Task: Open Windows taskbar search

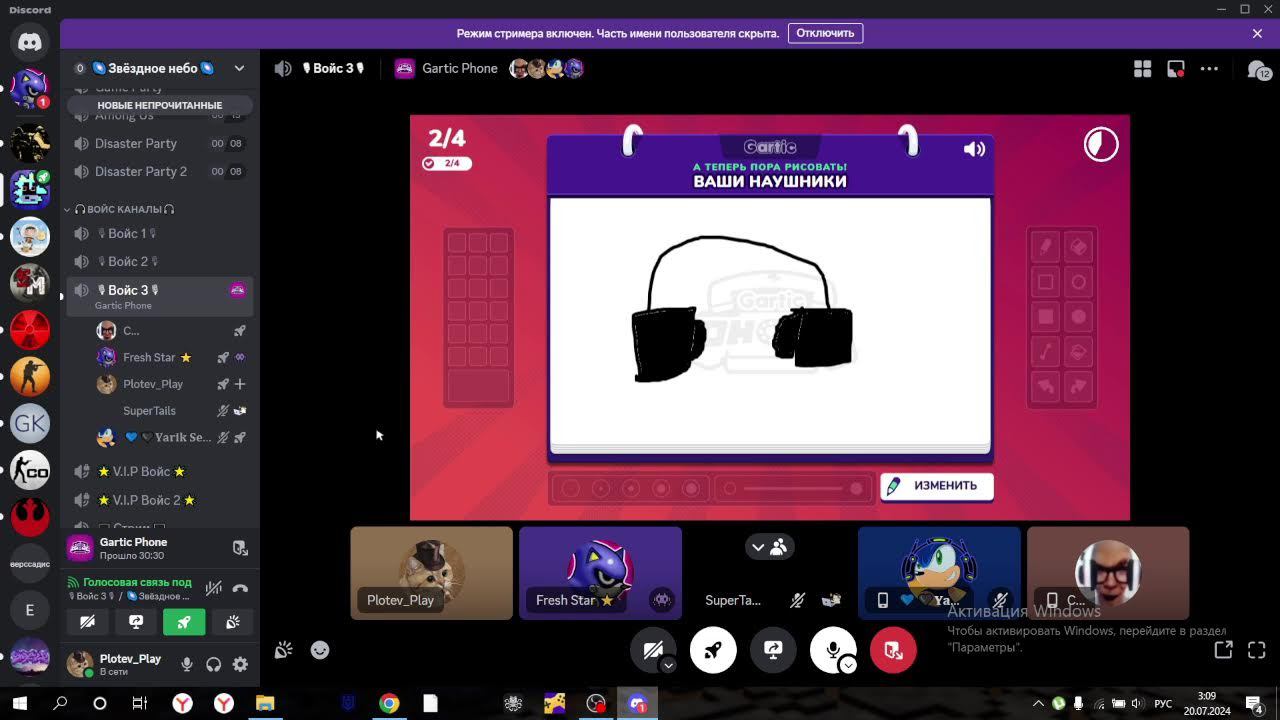Action: [60, 703]
